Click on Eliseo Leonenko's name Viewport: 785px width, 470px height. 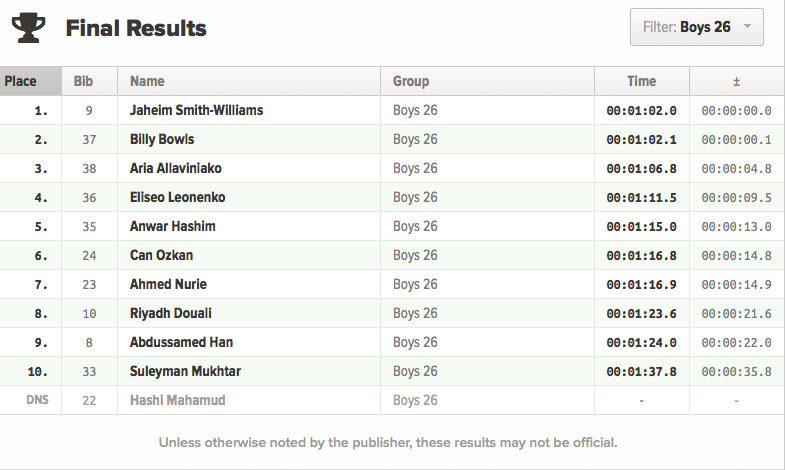pos(175,197)
